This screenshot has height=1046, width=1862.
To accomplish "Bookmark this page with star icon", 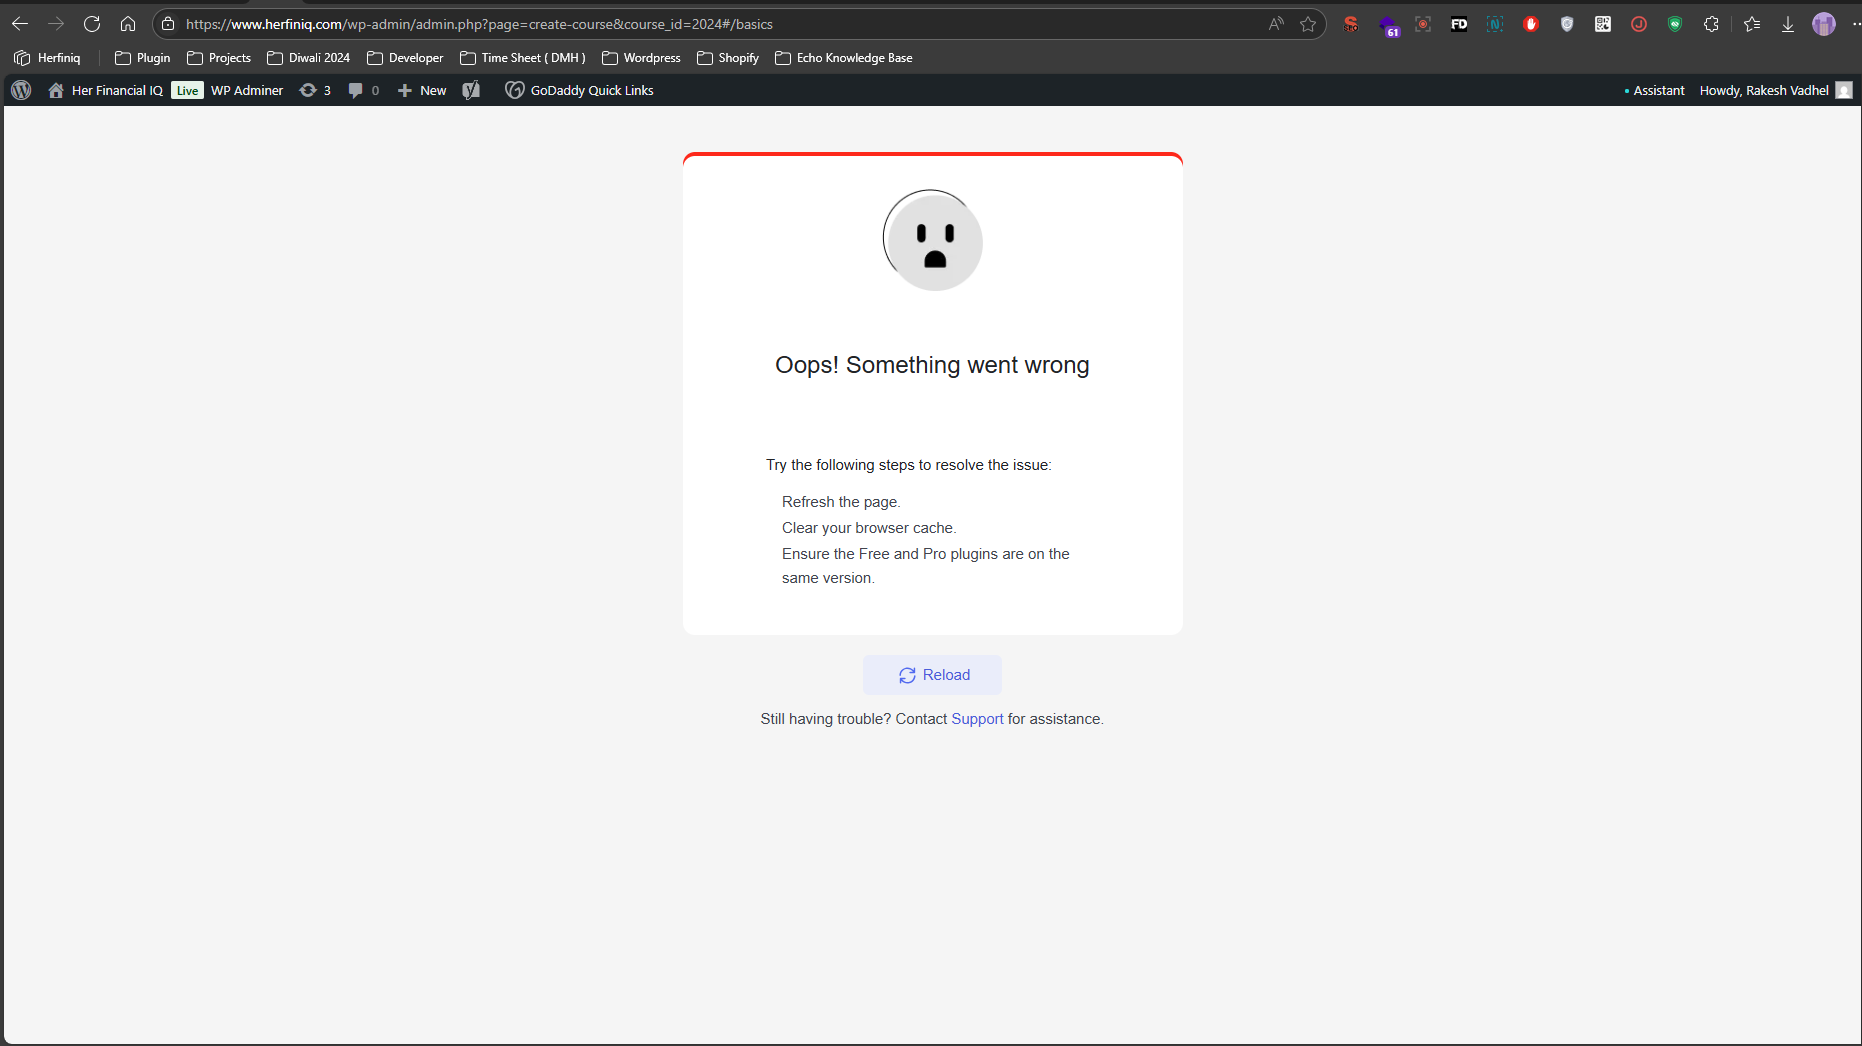I will pos(1308,24).
